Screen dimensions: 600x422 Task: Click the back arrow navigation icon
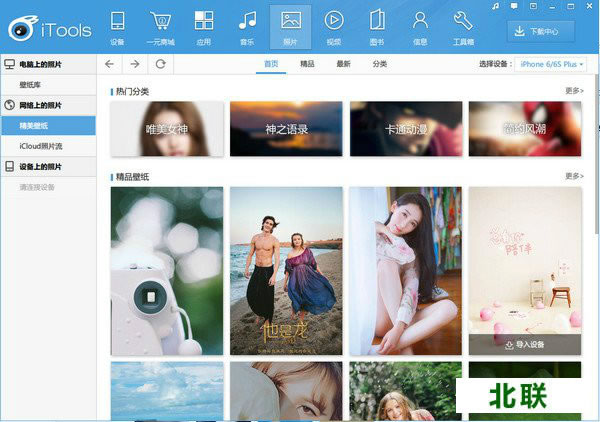tap(110, 64)
